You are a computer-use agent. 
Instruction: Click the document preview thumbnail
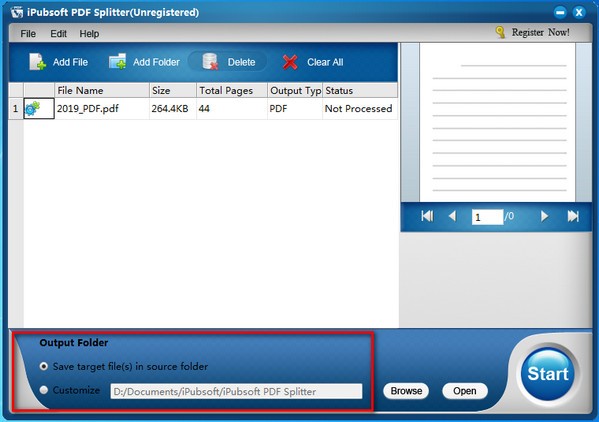pos(497,122)
